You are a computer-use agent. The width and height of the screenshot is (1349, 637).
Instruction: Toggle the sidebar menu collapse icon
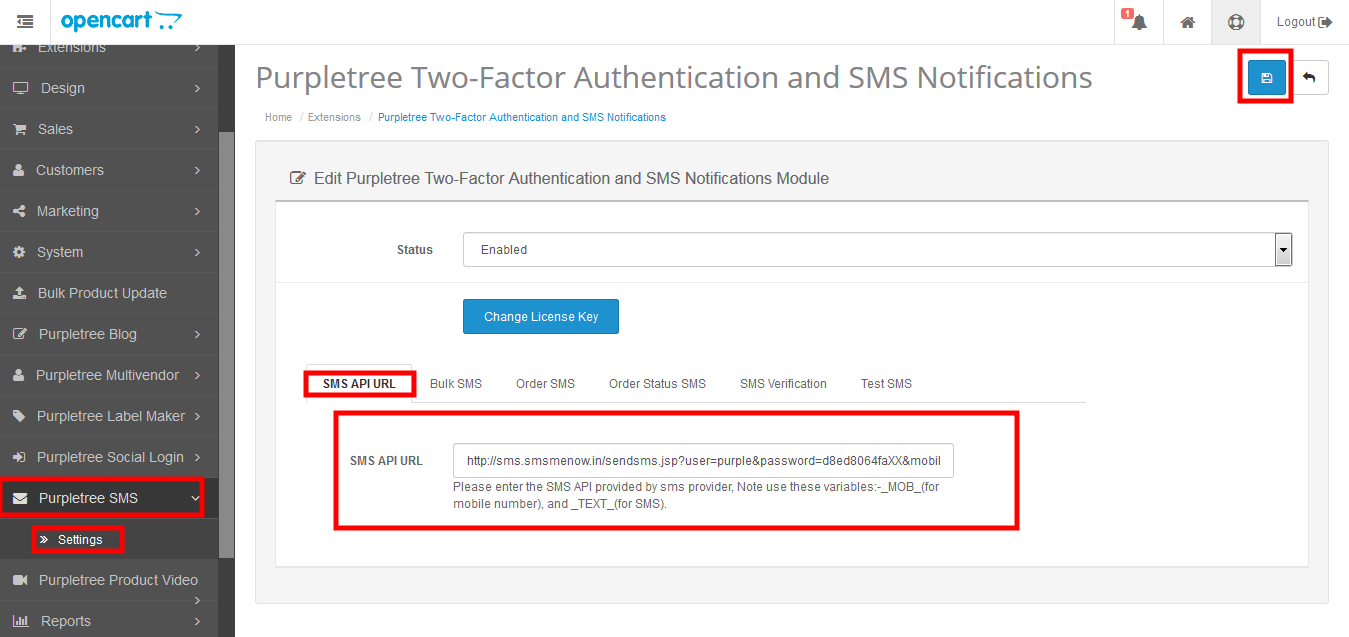point(26,22)
